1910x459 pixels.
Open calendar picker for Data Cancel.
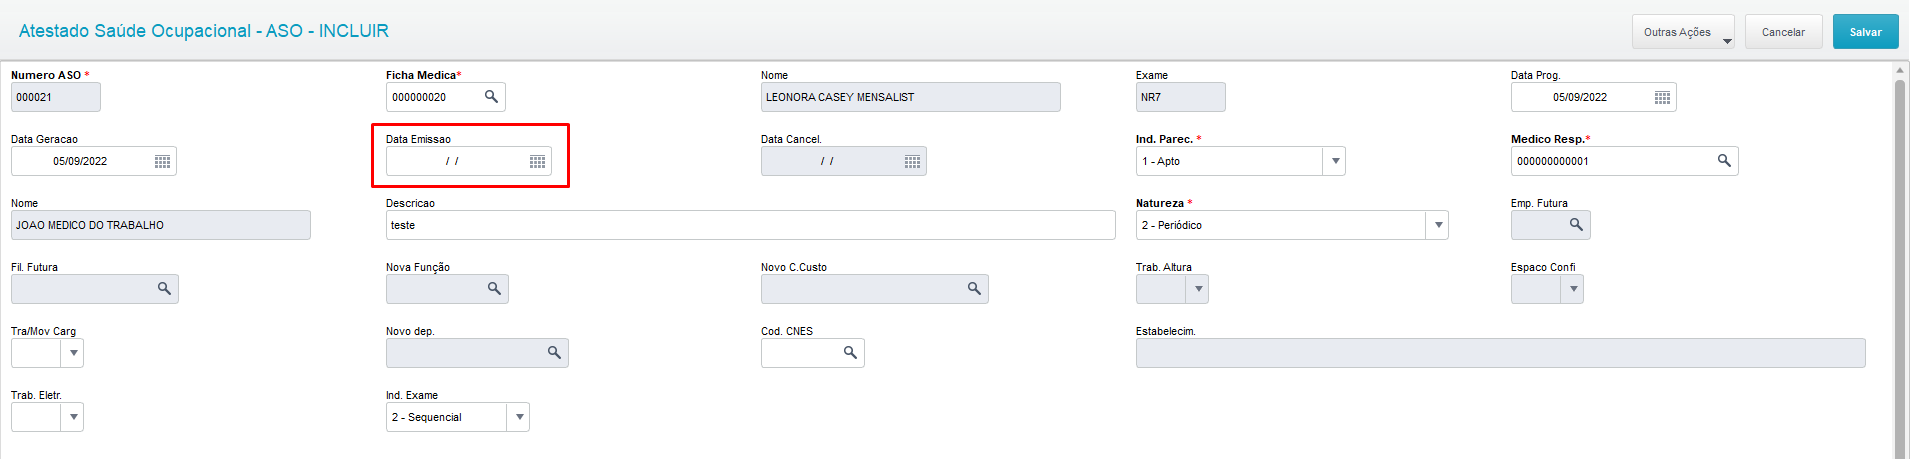tap(912, 161)
